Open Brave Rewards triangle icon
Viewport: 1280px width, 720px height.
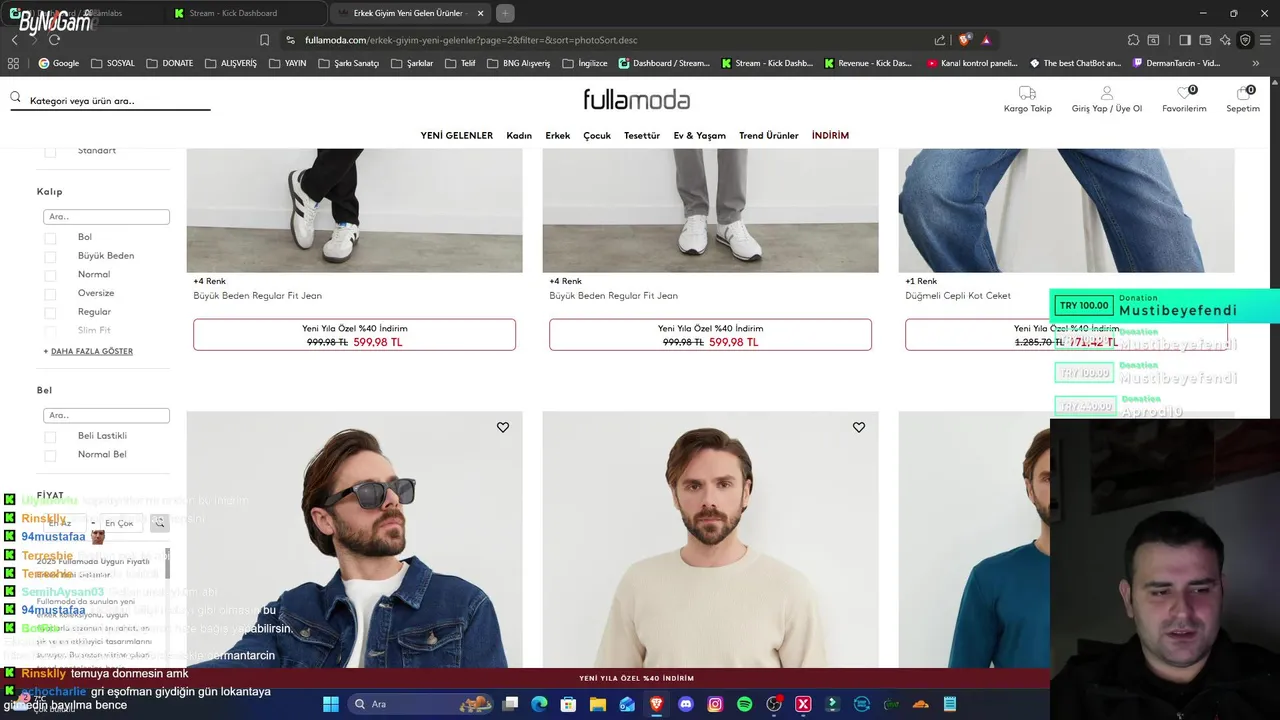(x=986, y=40)
